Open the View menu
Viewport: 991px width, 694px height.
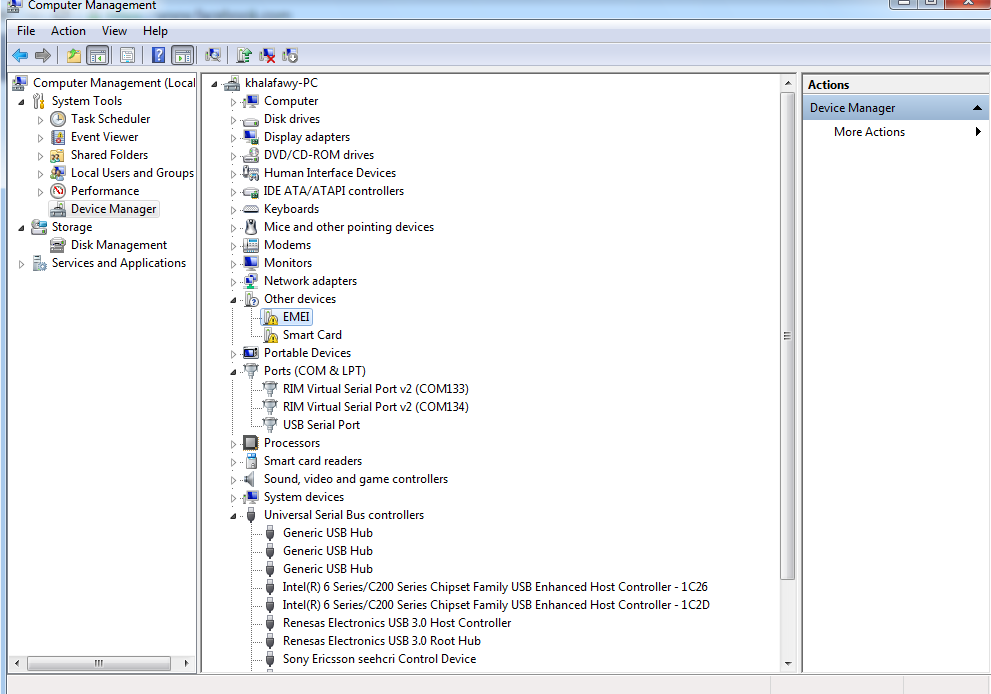pyautogui.click(x=114, y=31)
